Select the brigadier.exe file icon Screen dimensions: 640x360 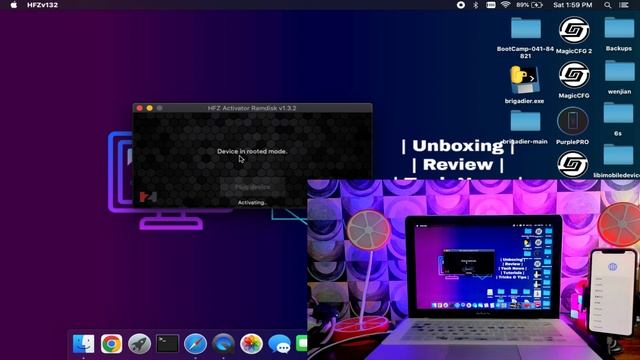pos(524,80)
